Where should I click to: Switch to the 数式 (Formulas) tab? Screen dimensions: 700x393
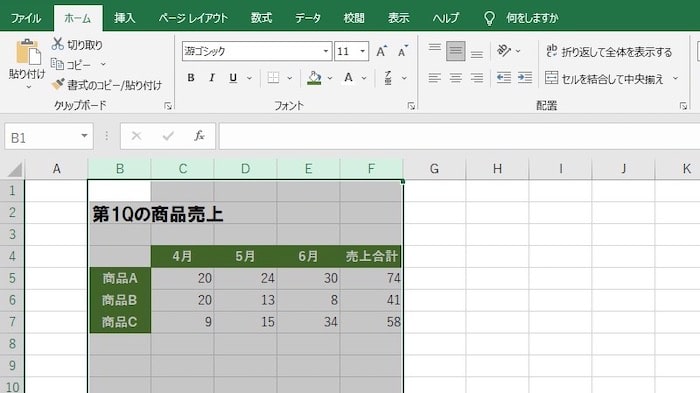261,18
